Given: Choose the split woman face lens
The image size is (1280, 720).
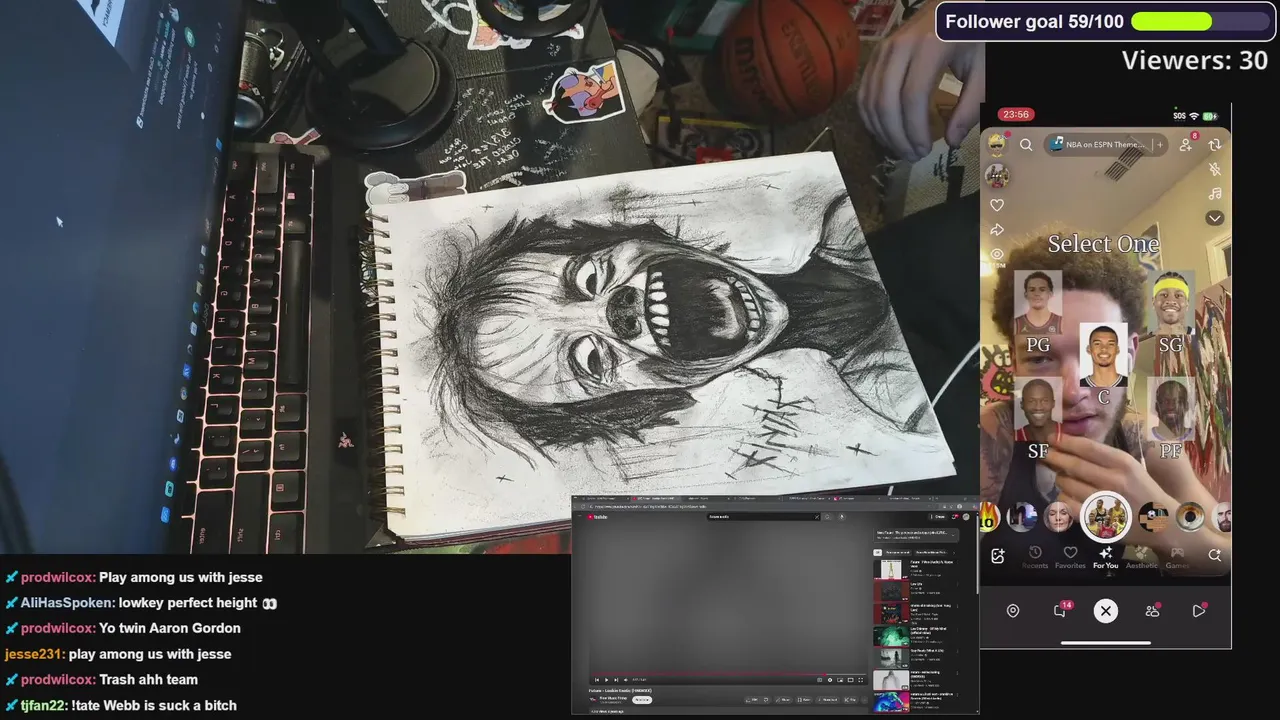Looking at the screenshot, I should [1058, 517].
